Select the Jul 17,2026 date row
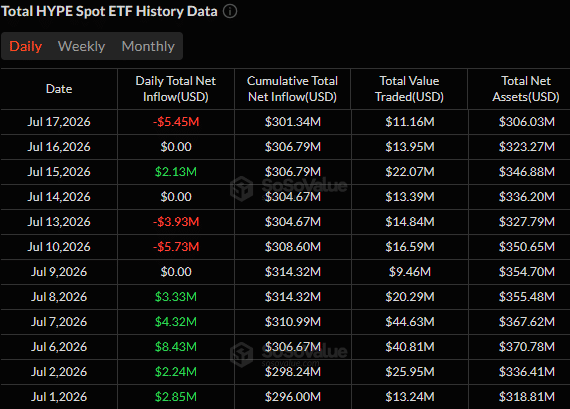Image resolution: width=570 pixels, height=409 pixels. (x=285, y=122)
